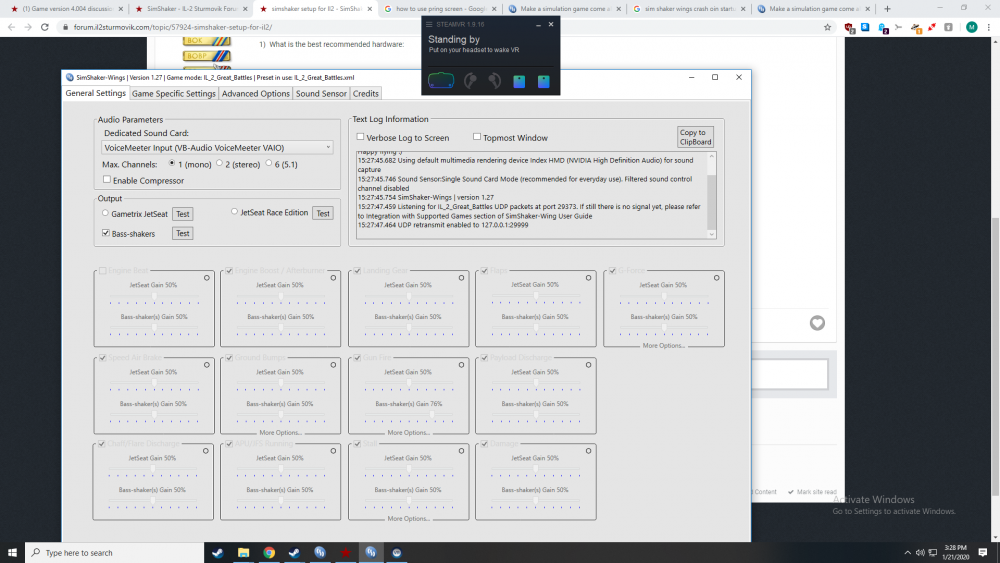Test the Bass-shakers output
Image resolution: width=1000 pixels, height=563 pixels.
point(182,233)
